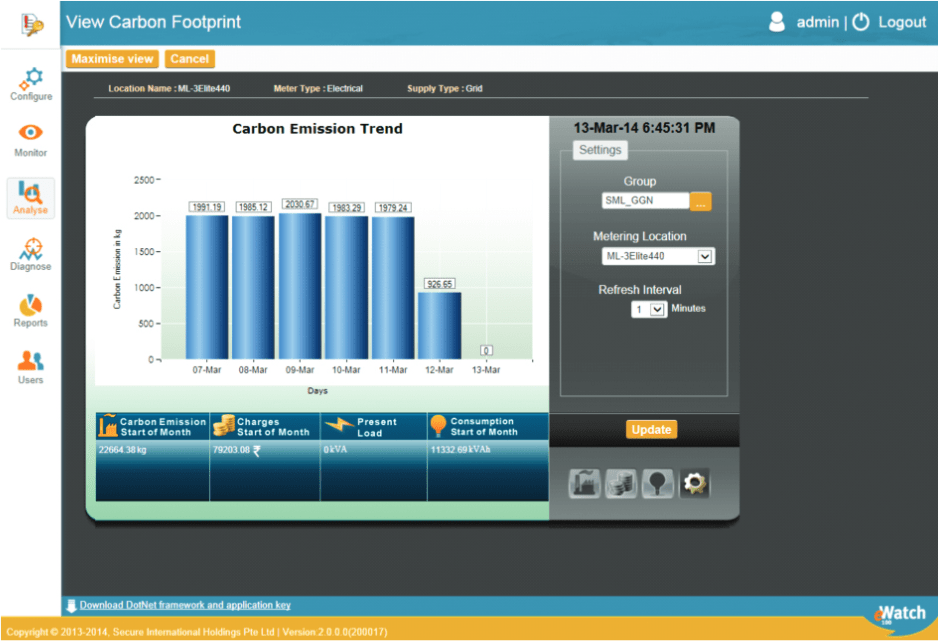Image resolution: width=940 pixels, height=641 pixels.
Task: Click the Maximise view button
Action: pos(113,59)
